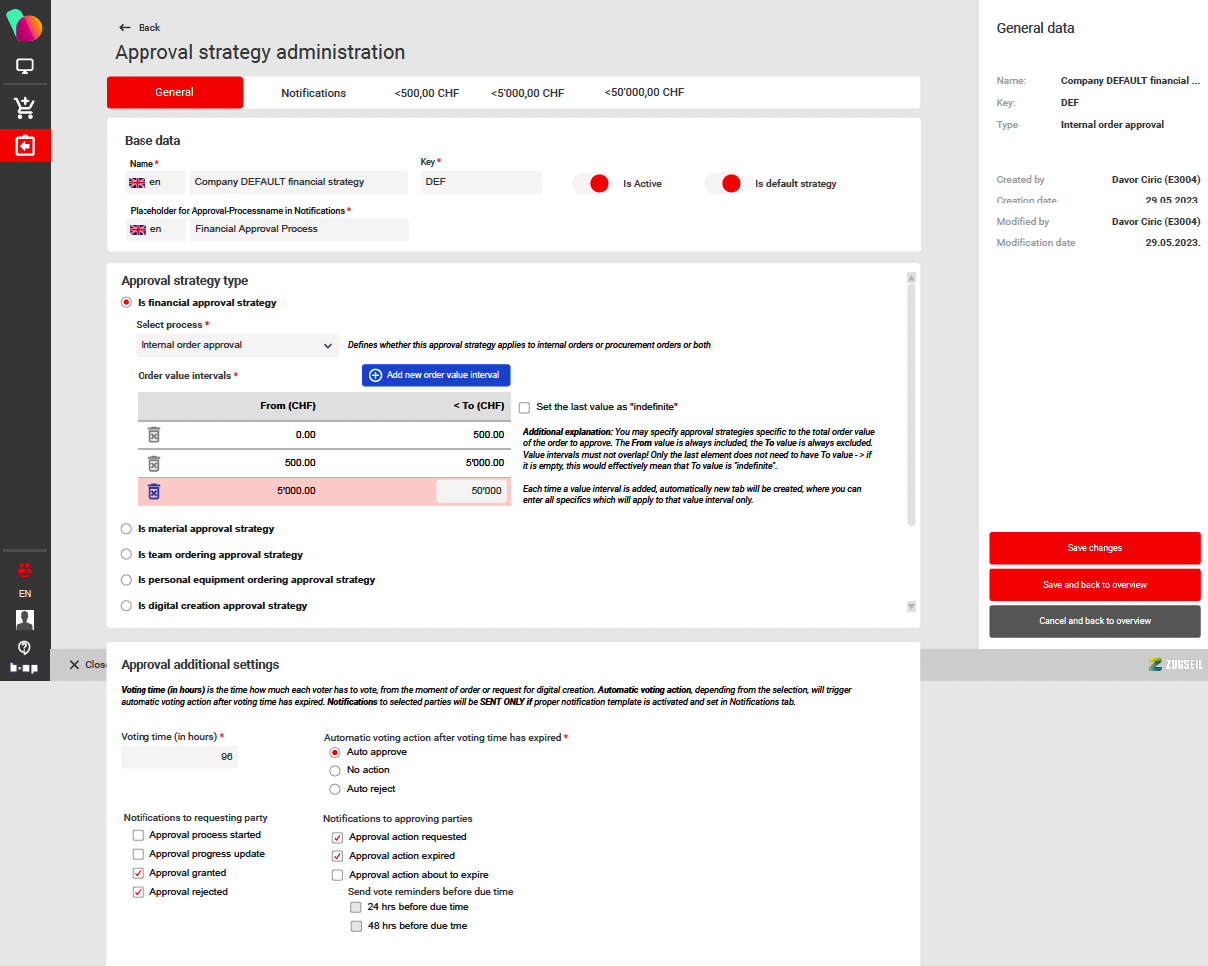This screenshot has height=966, width=1208.
Task: Click the user profile avatar in sidebar
Action: 25,619
